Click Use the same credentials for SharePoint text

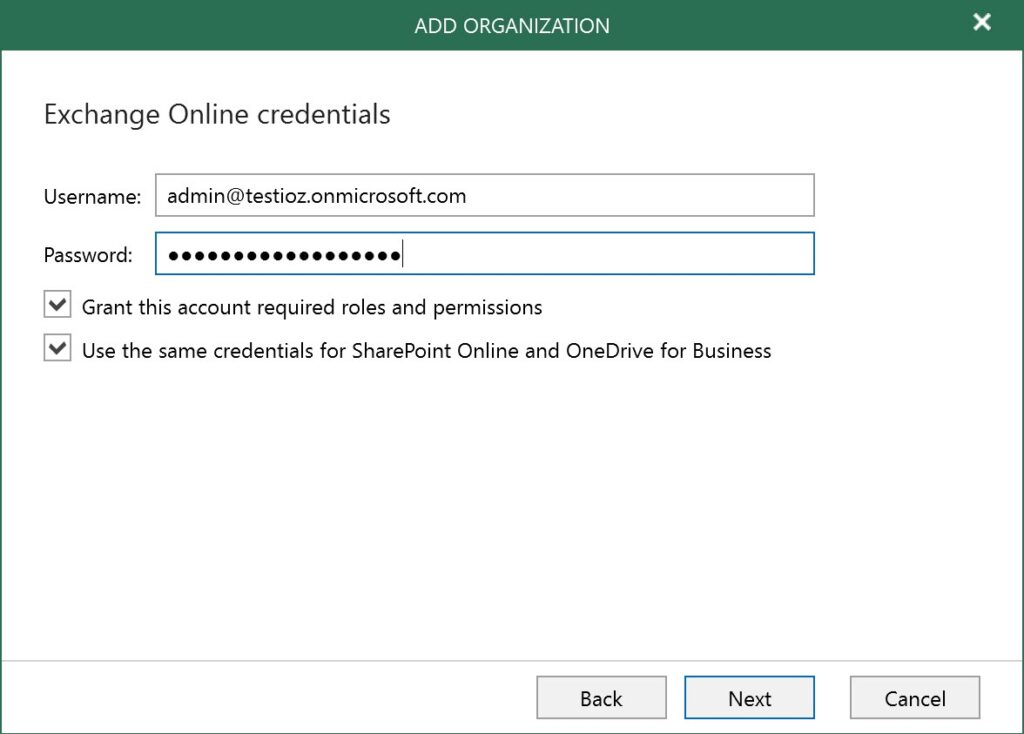(426, 351)
